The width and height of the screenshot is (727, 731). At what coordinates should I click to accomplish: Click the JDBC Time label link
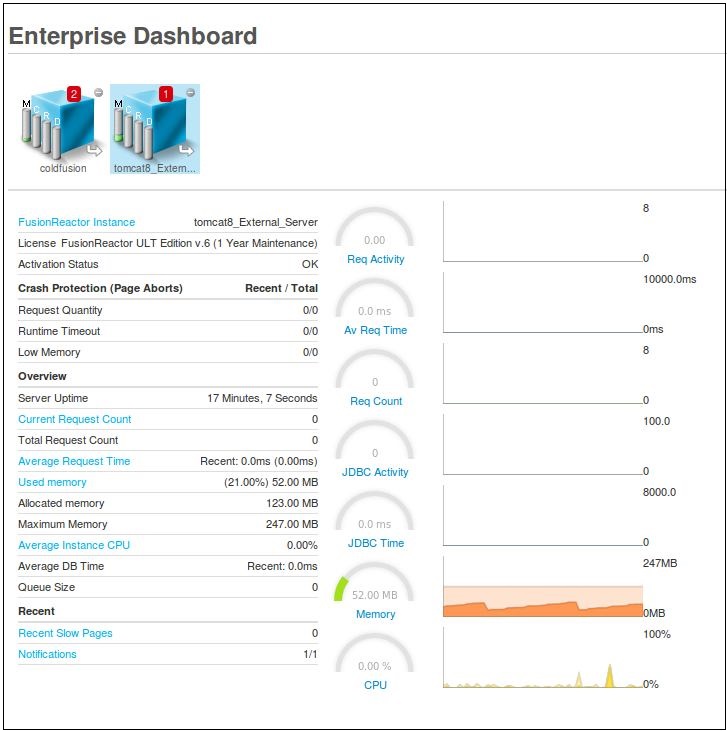tap(376, 543)
